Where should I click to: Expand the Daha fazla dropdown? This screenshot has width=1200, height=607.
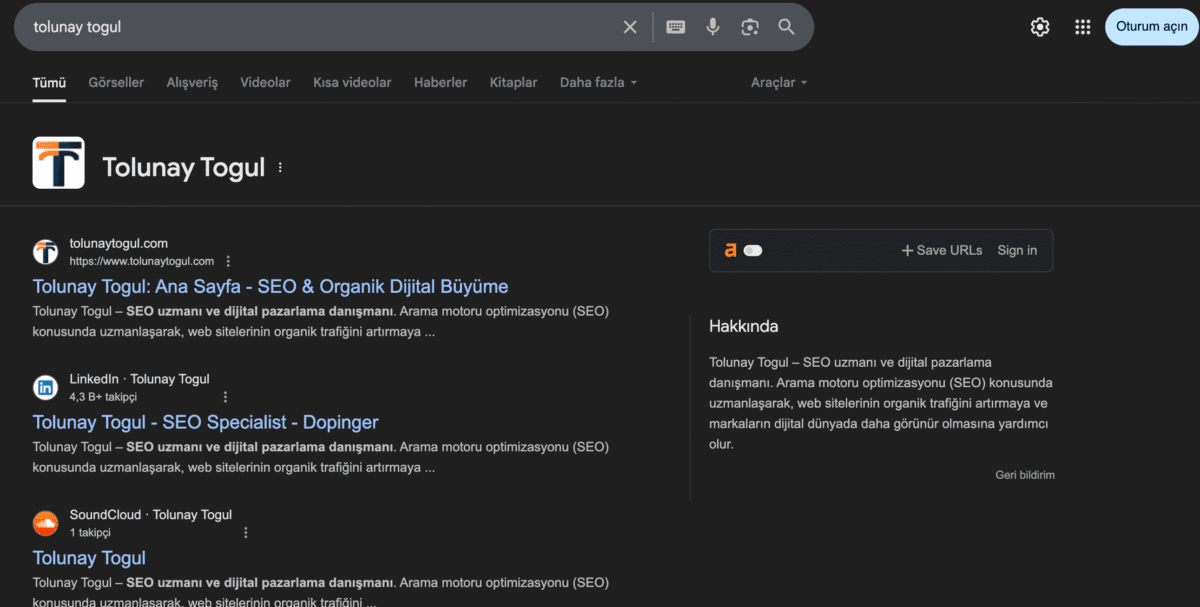[598, 82]
